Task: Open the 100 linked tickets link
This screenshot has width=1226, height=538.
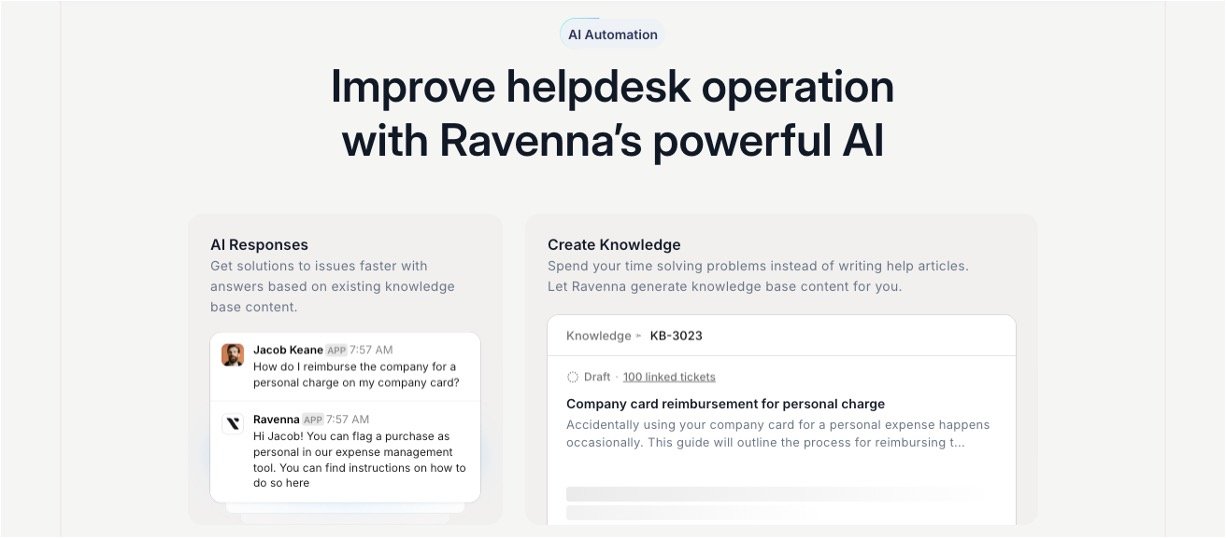Action: point(669,377)
